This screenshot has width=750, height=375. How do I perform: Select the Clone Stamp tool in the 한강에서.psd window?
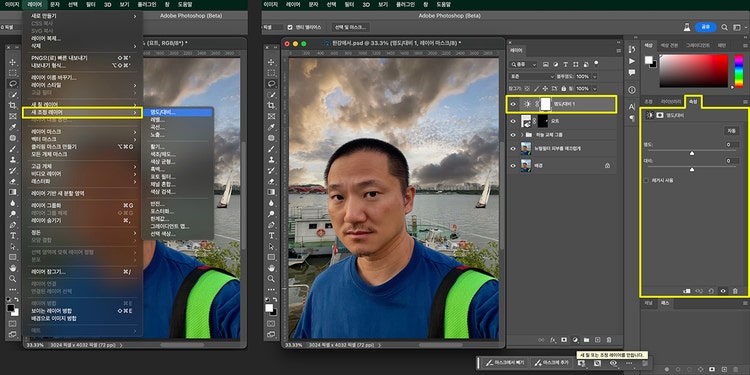point(271,160)
